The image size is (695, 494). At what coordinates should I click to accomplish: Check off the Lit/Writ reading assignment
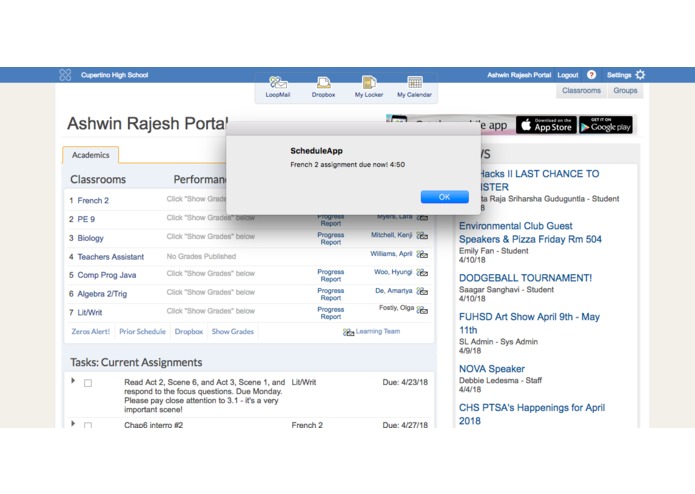(88, 383)
